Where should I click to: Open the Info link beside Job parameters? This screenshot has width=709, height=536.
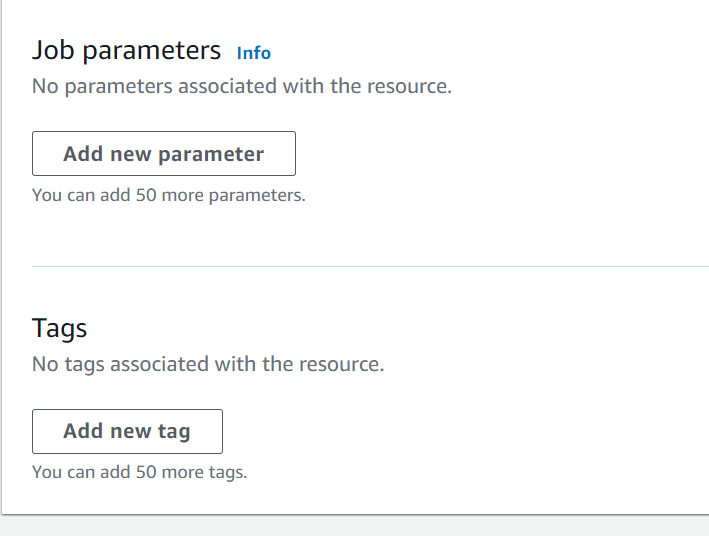(253, 53)
